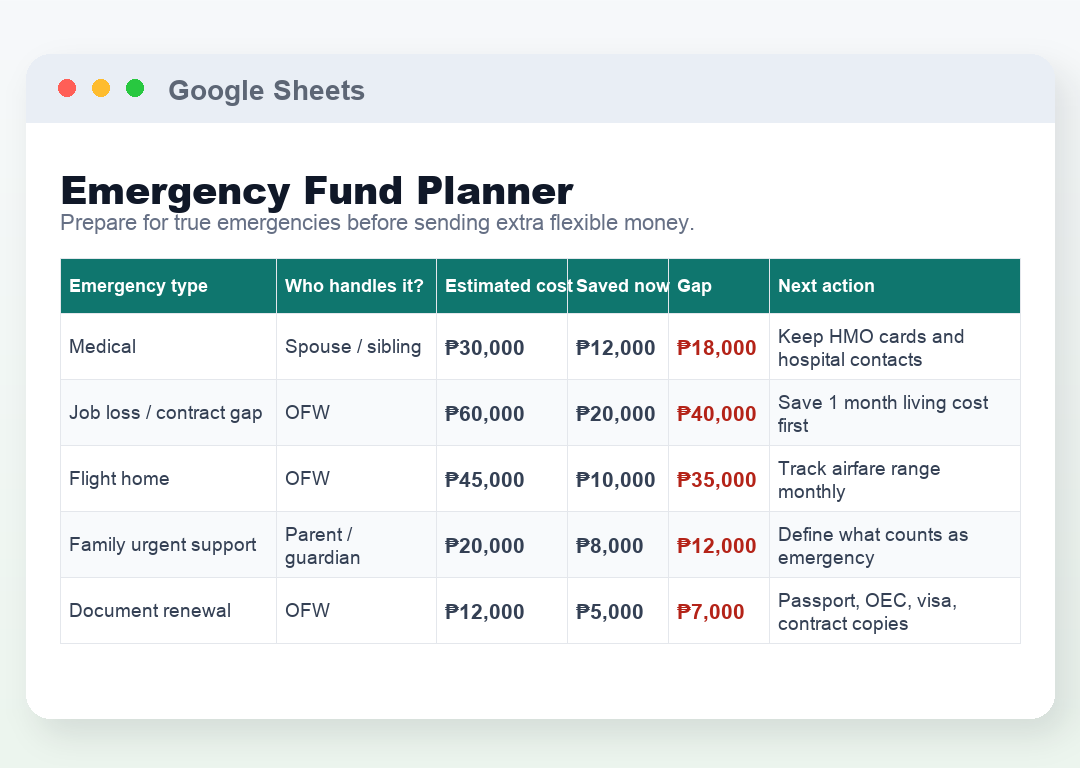This screenshot has width=1080, height=768.
Task: Select the ₱30,000 estimated cost cell
Action: pyautogui.click(x=502, y=346)
